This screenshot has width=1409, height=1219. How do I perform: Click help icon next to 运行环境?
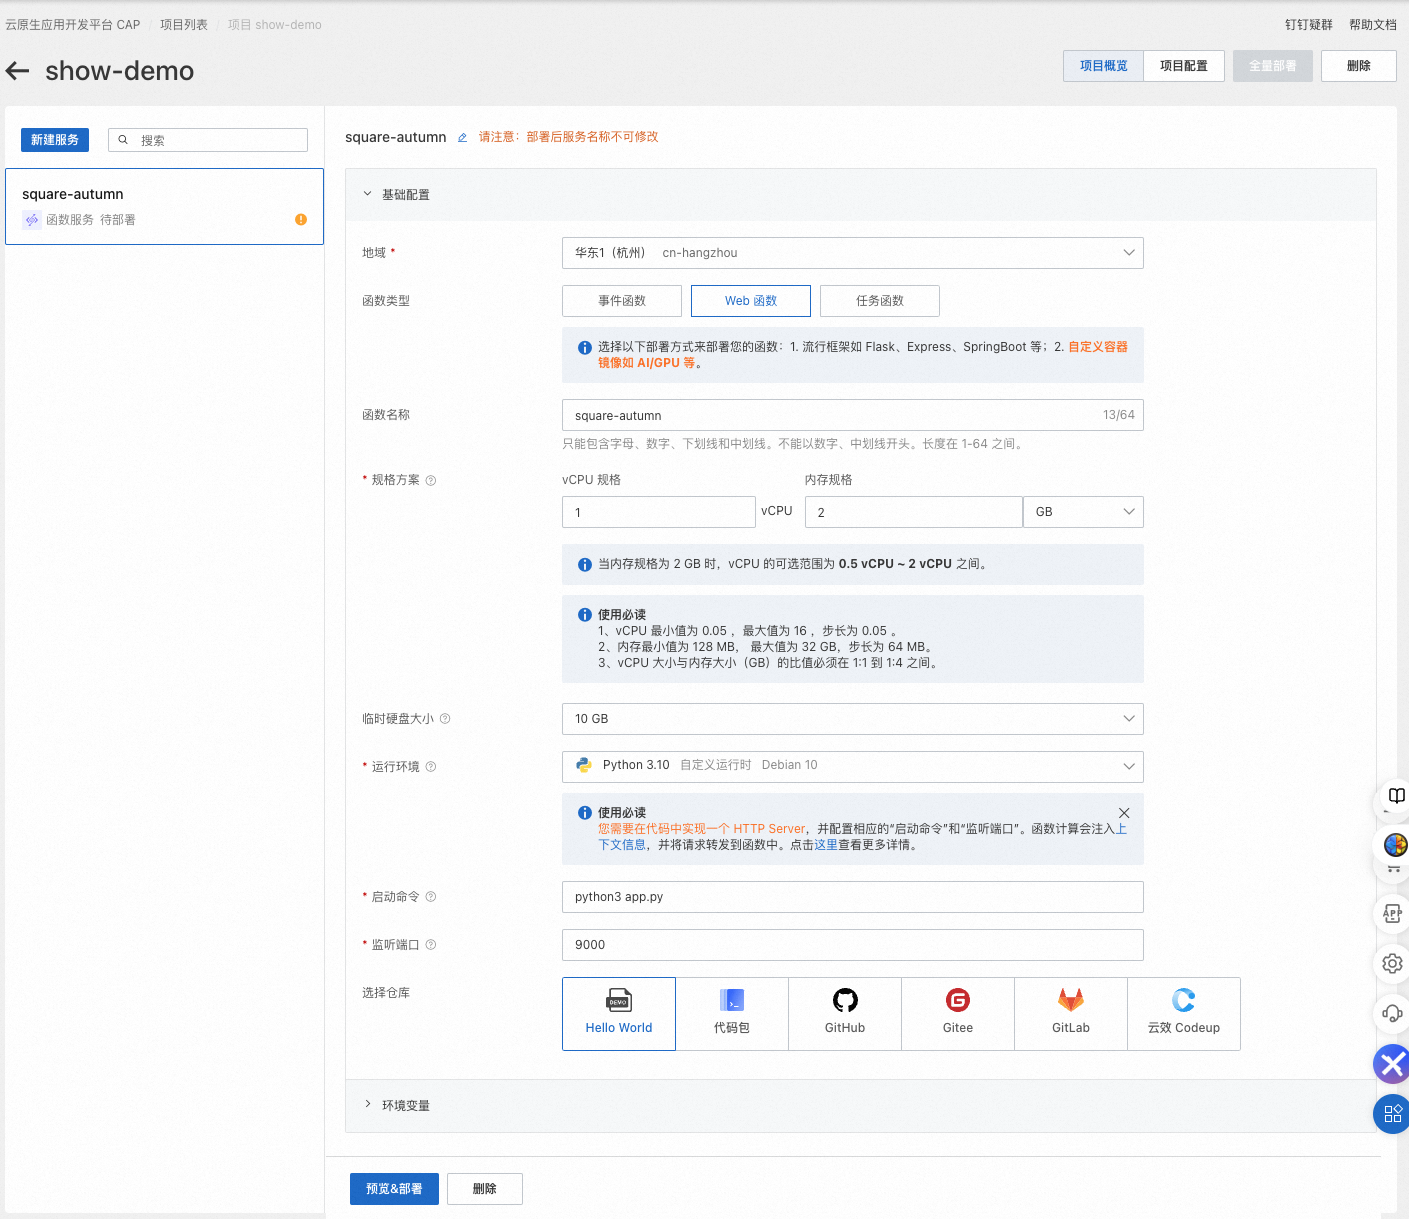pyautogui.click(x=431, y=767)
